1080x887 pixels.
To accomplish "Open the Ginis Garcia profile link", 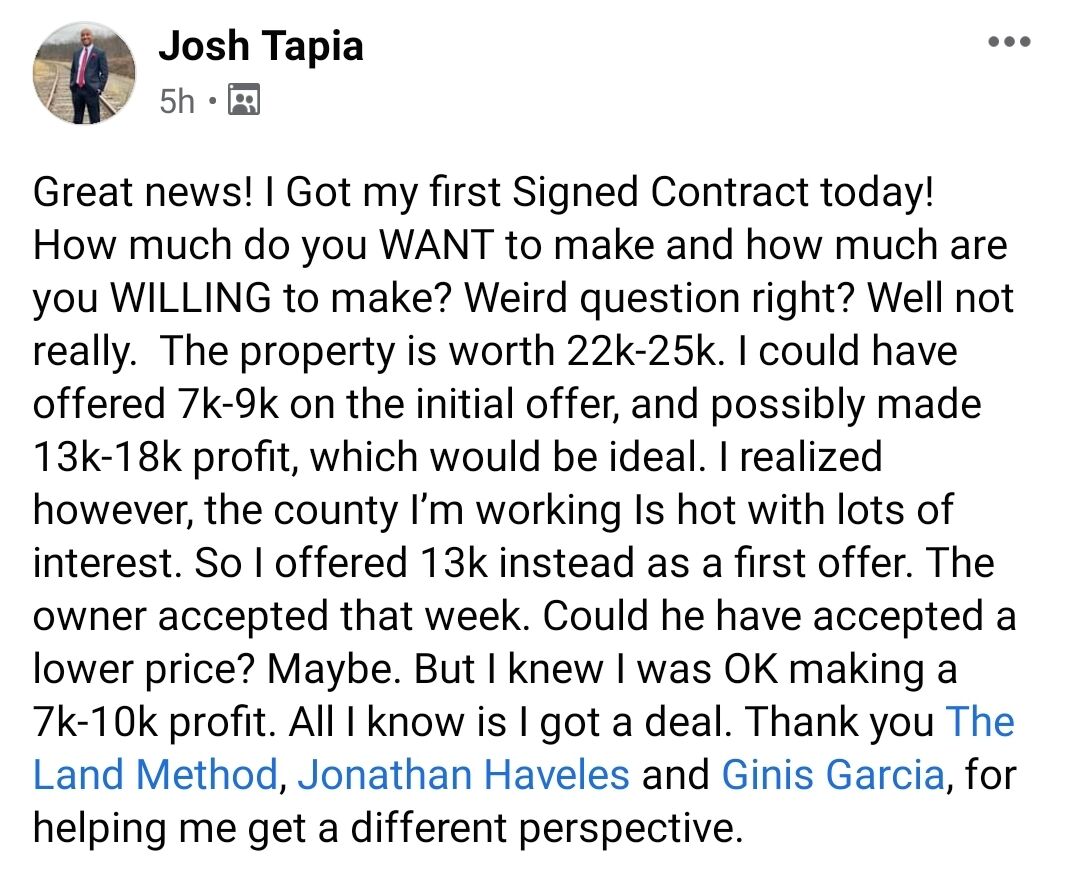I will click(x=832, y=775).
